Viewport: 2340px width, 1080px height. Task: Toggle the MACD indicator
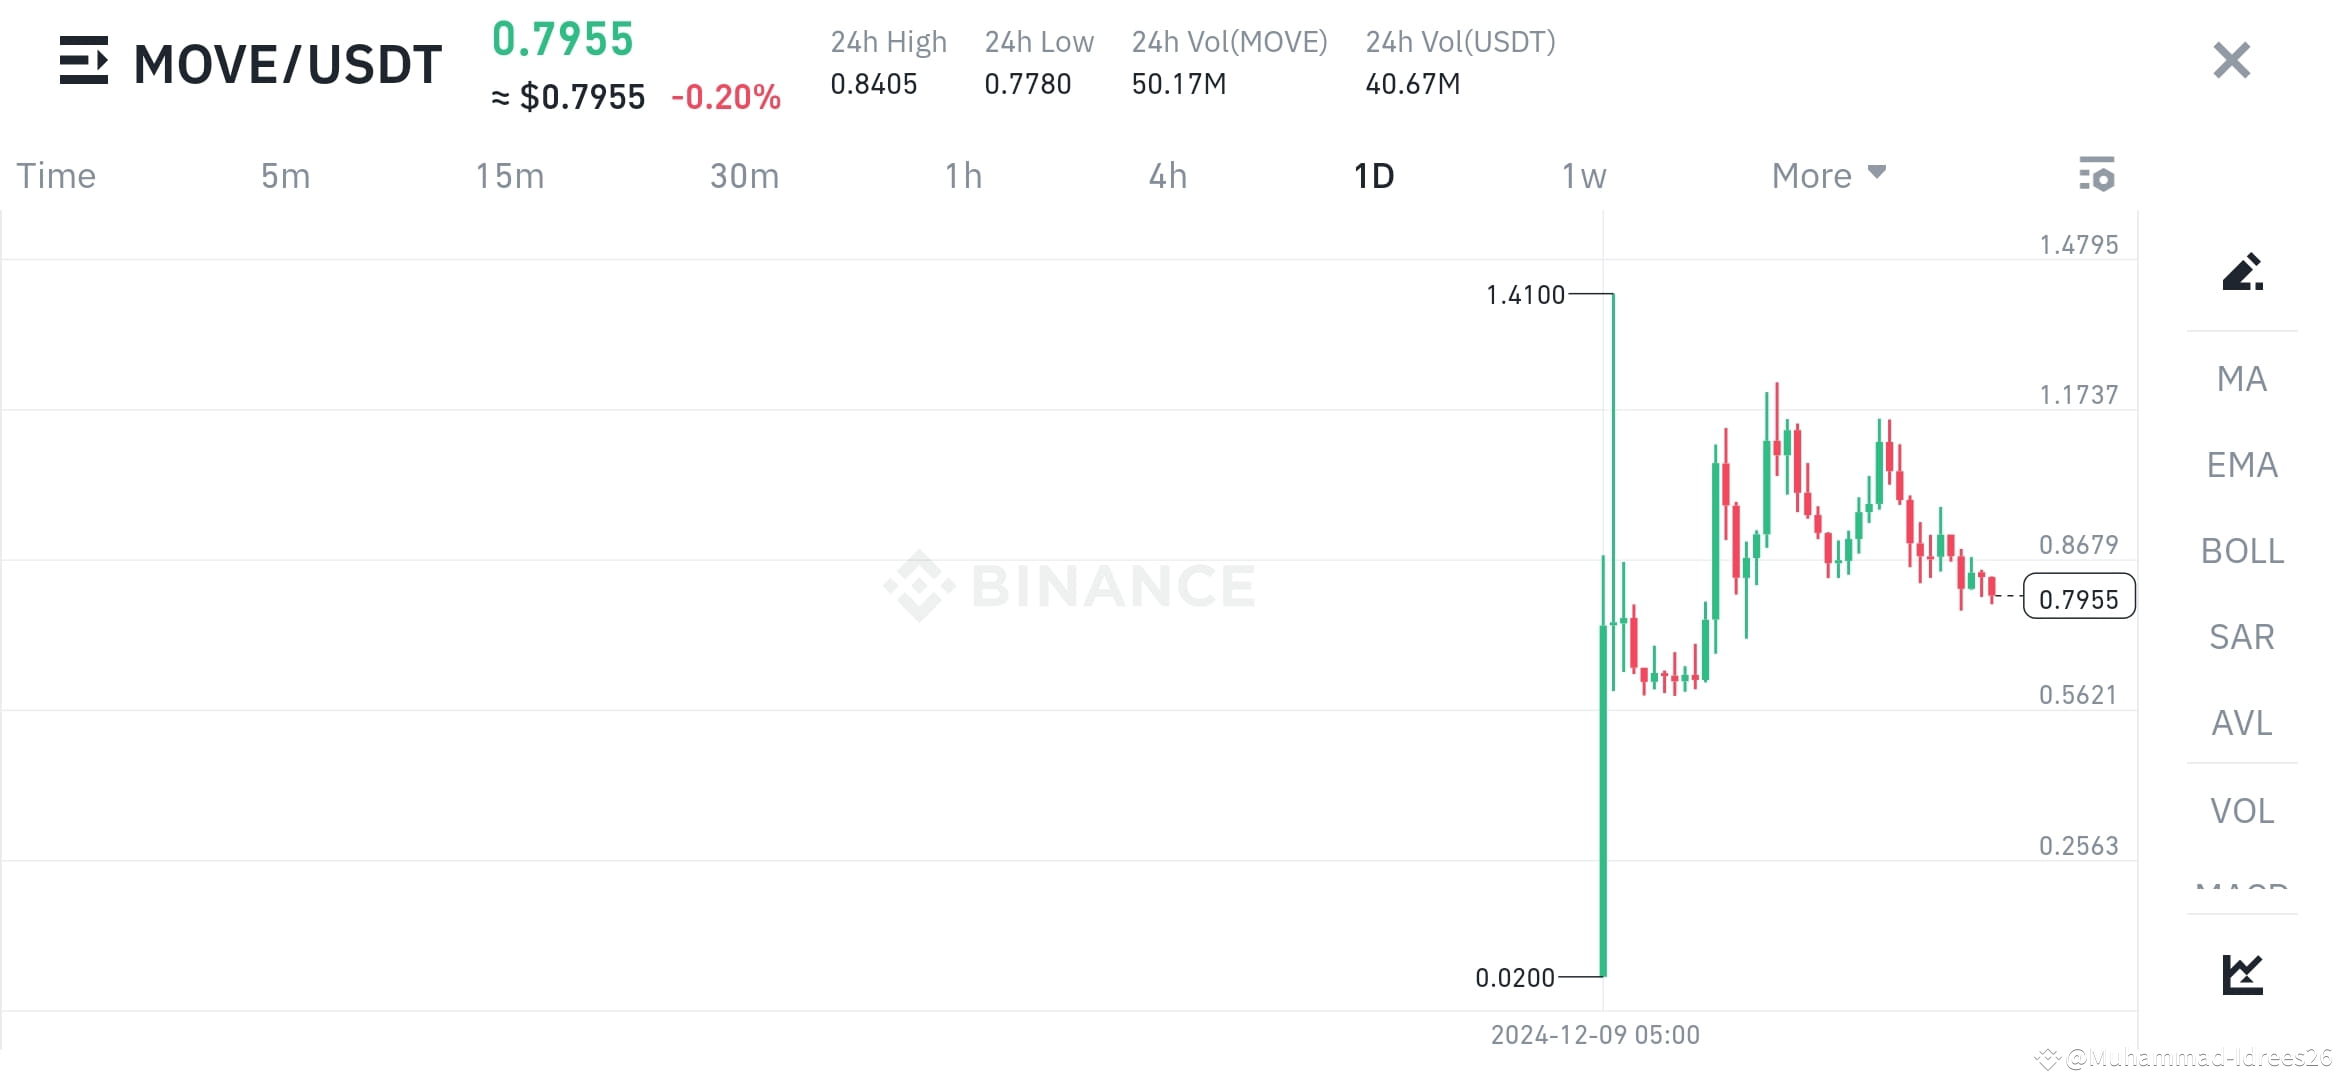tap(2240, 888)
